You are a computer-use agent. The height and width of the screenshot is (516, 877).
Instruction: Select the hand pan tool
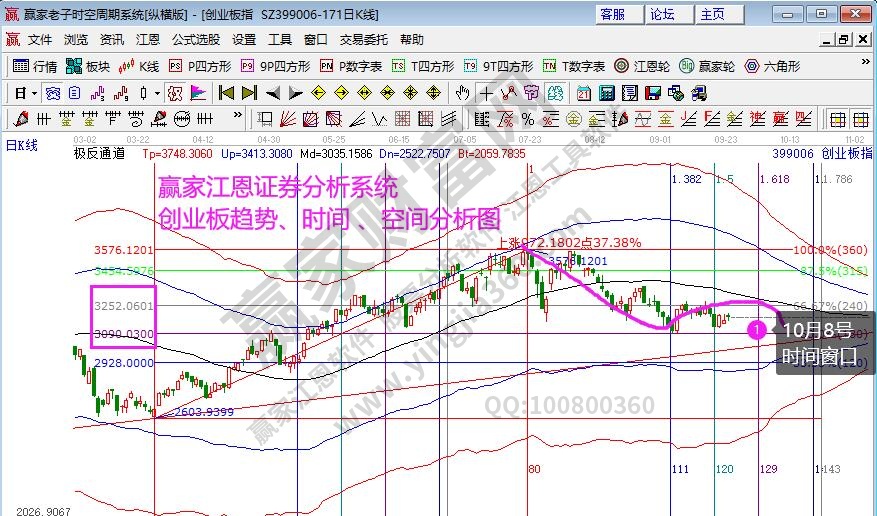462,93
